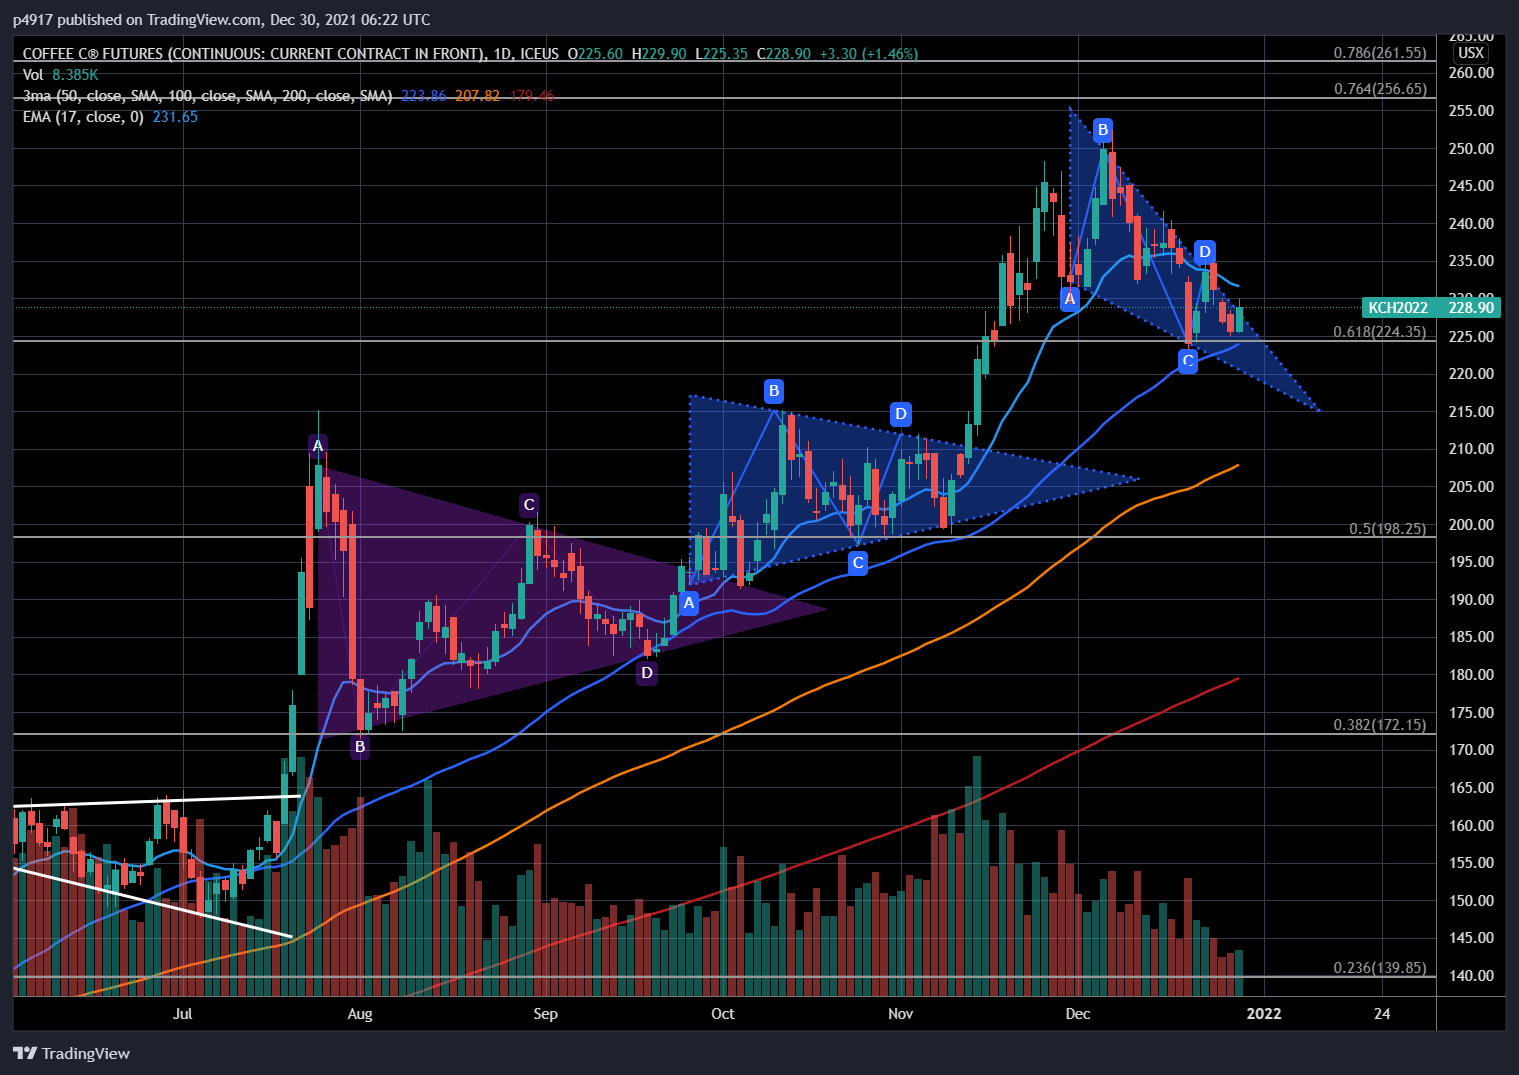The height and width of the screenshot is (1075, 1519).
Task: Click the TradingView logo at the bottom
Action: pos(72,1053)
